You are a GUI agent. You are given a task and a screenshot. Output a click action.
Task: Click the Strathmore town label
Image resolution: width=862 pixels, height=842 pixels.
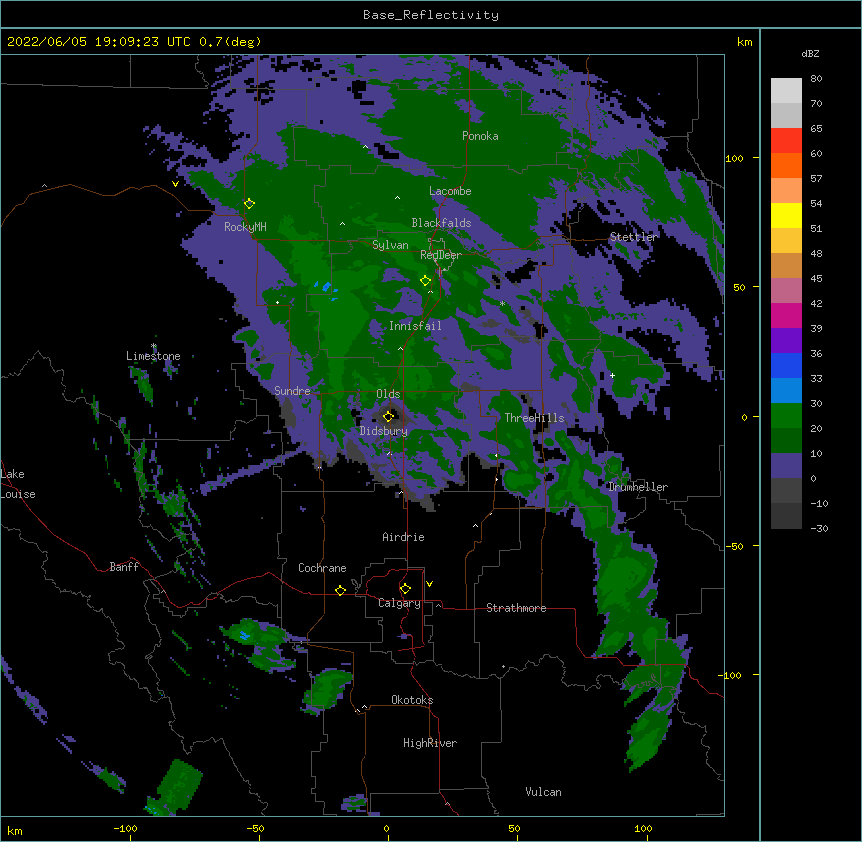pos(516,608)
